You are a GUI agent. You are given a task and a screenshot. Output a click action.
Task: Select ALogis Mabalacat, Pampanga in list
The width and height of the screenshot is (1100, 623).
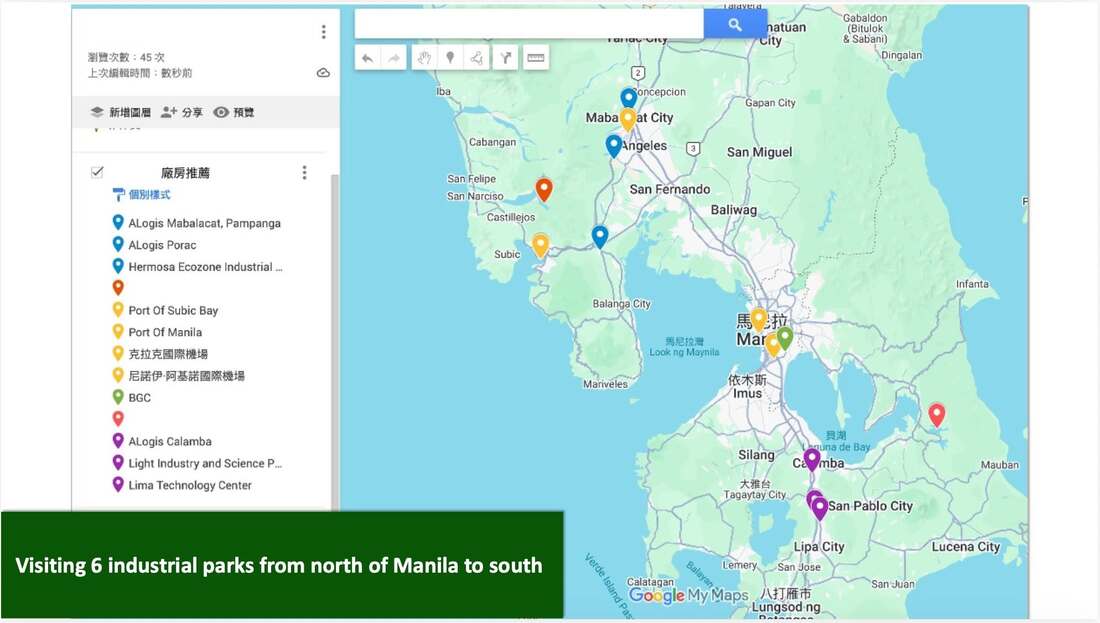[x=196, y=223]
